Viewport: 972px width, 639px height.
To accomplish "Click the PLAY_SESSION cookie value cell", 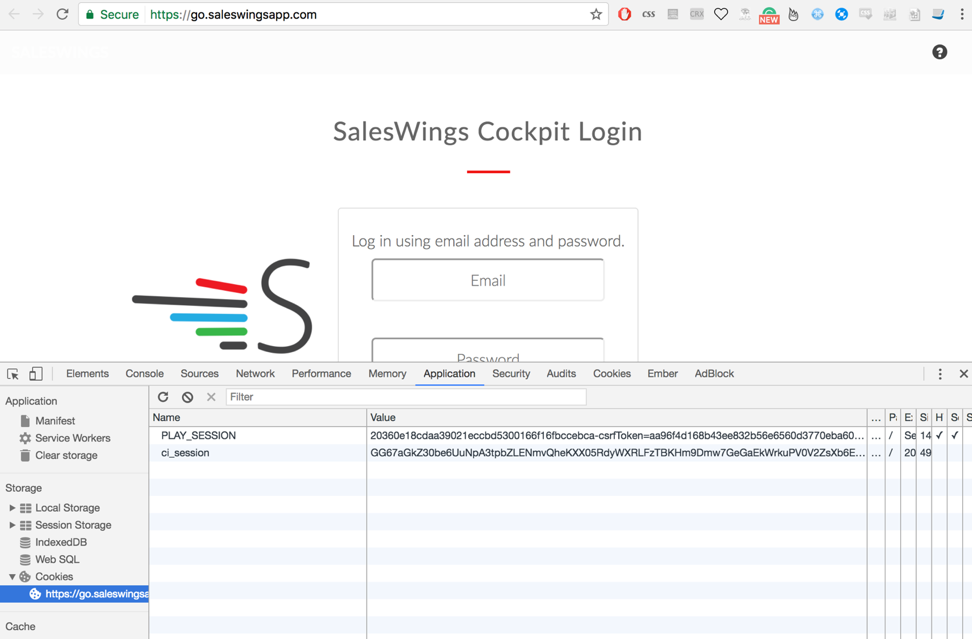I will (617, 436).
